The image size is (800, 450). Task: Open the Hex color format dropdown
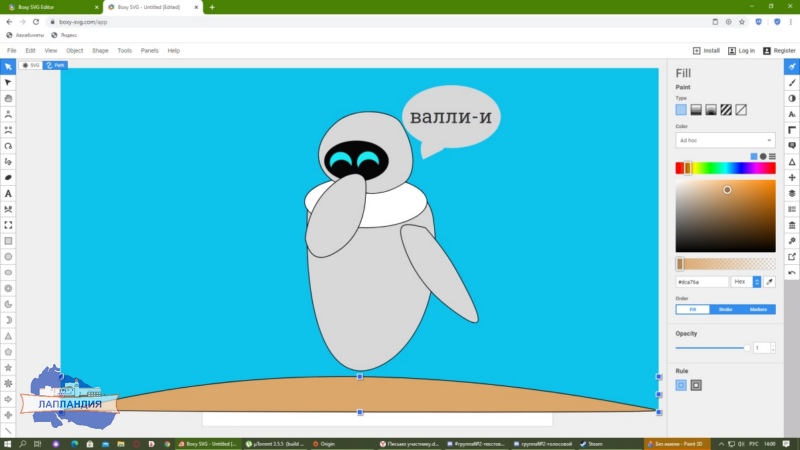click(x=746, y=282)
